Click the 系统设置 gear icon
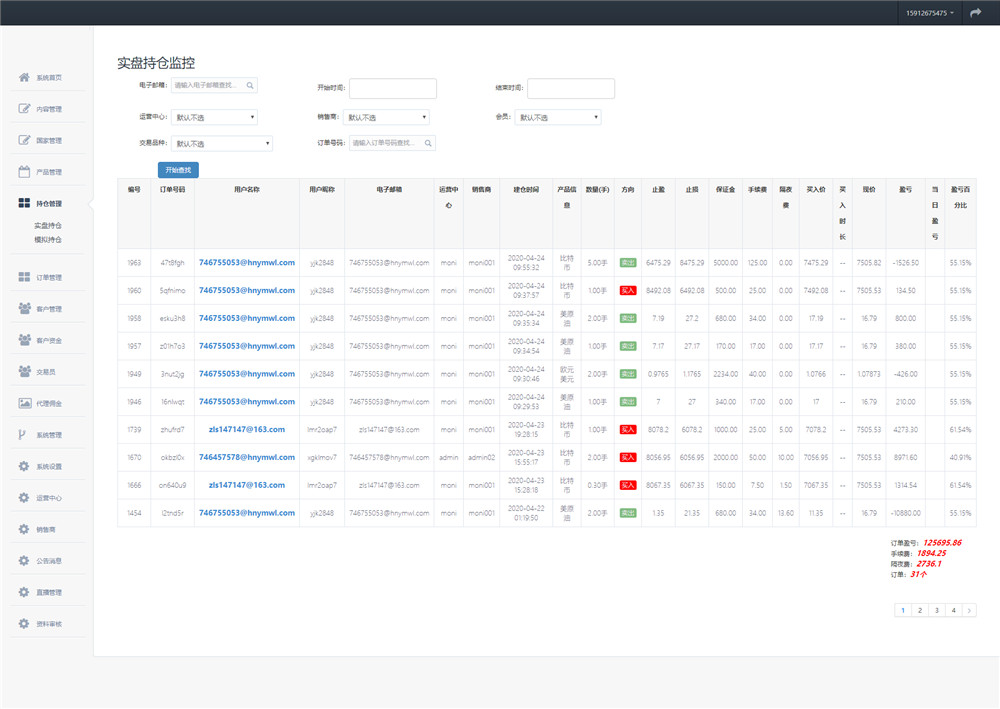This screenshot has width=1000, height=709. pos(24,466)
